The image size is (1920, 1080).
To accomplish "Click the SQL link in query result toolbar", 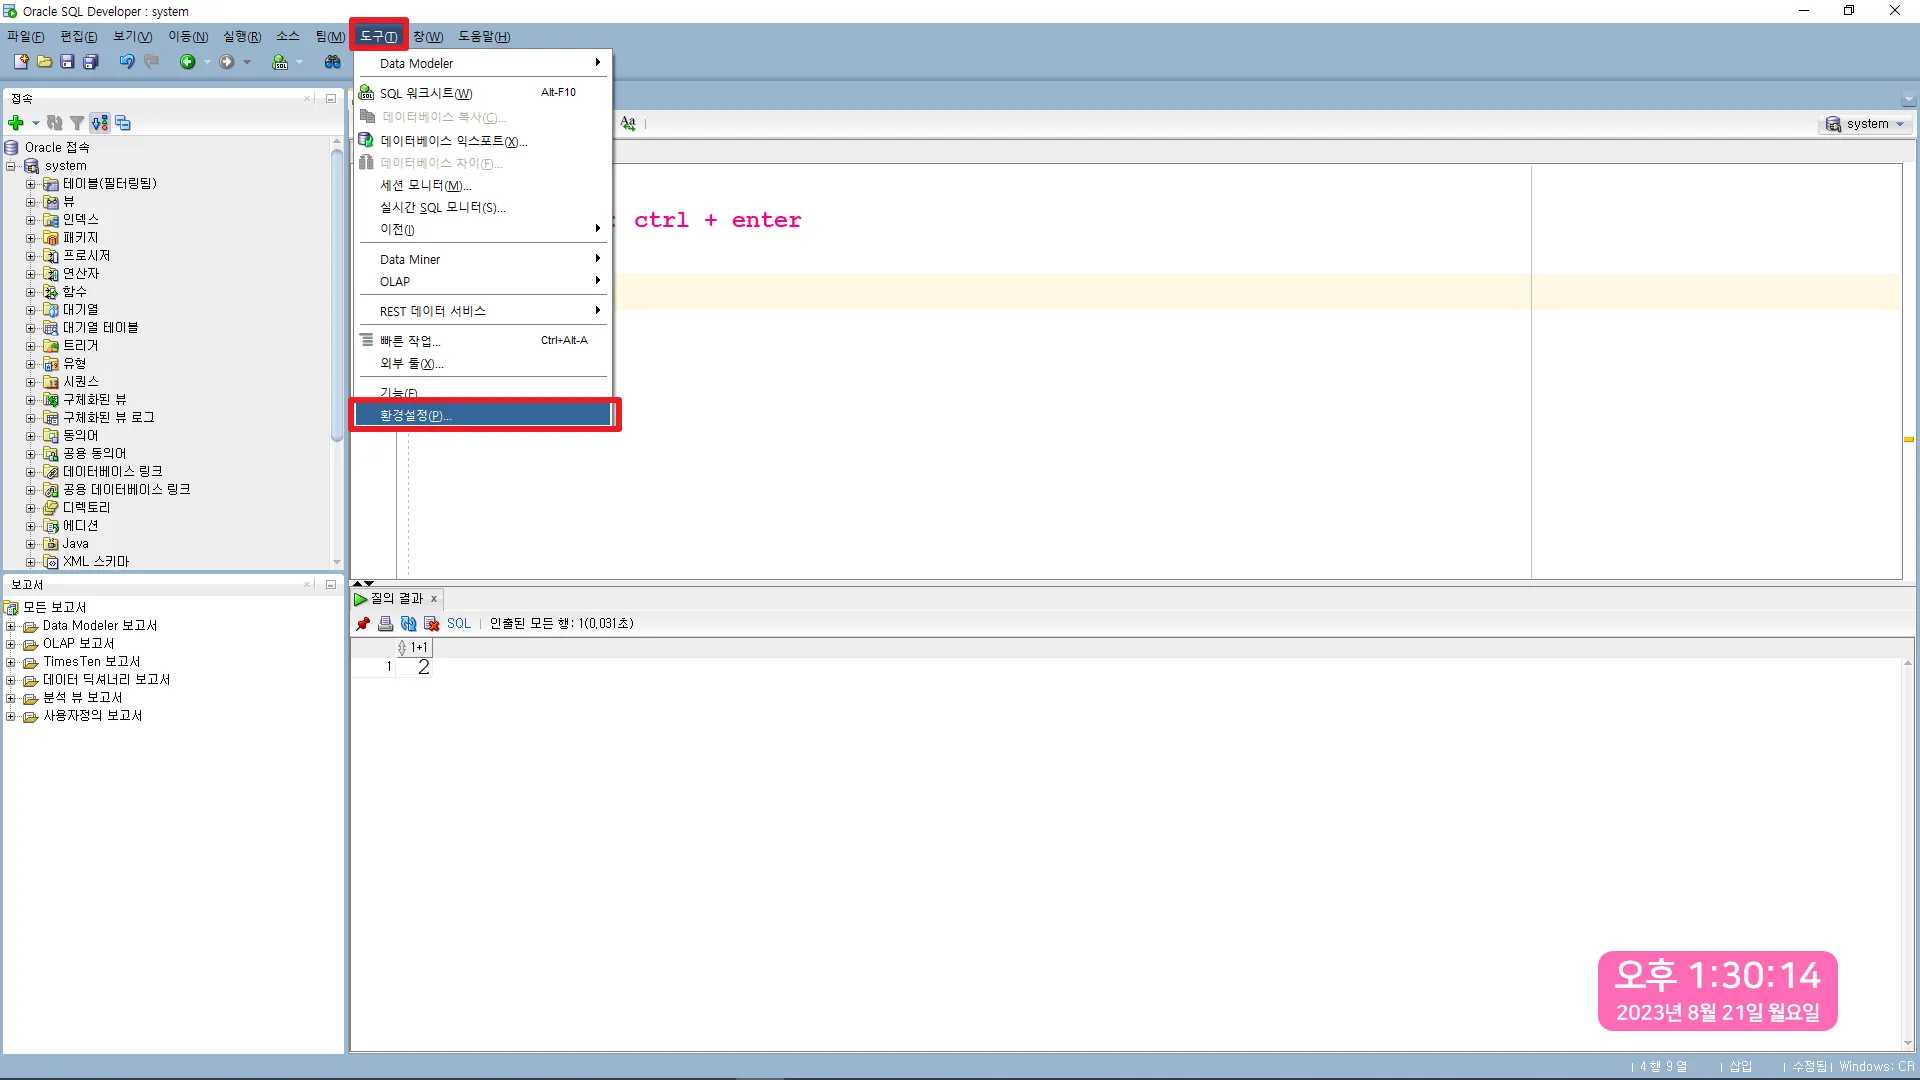I will pyautogui.click(x=458, y=624).
